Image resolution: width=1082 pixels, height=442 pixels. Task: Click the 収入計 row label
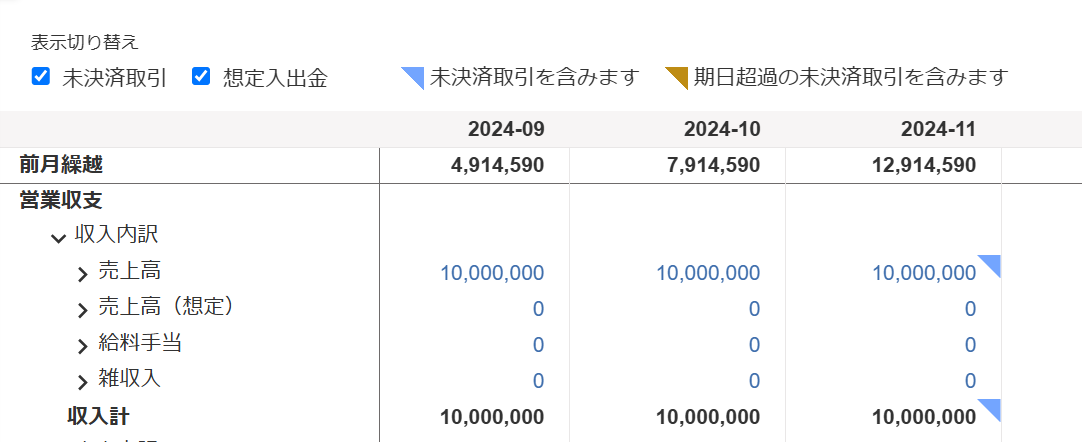click(98, 416)
